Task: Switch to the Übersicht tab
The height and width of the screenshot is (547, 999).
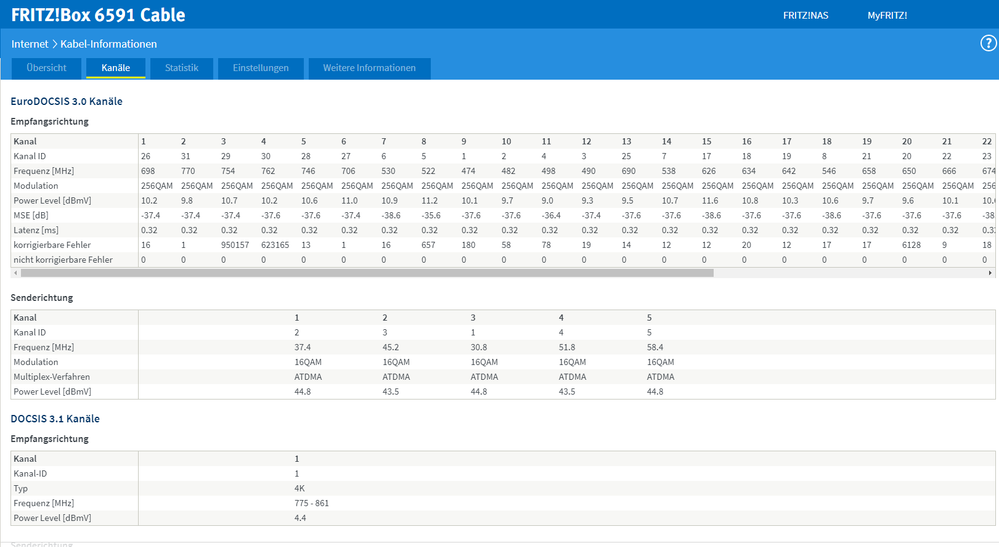Action: (x=47, y=67)
